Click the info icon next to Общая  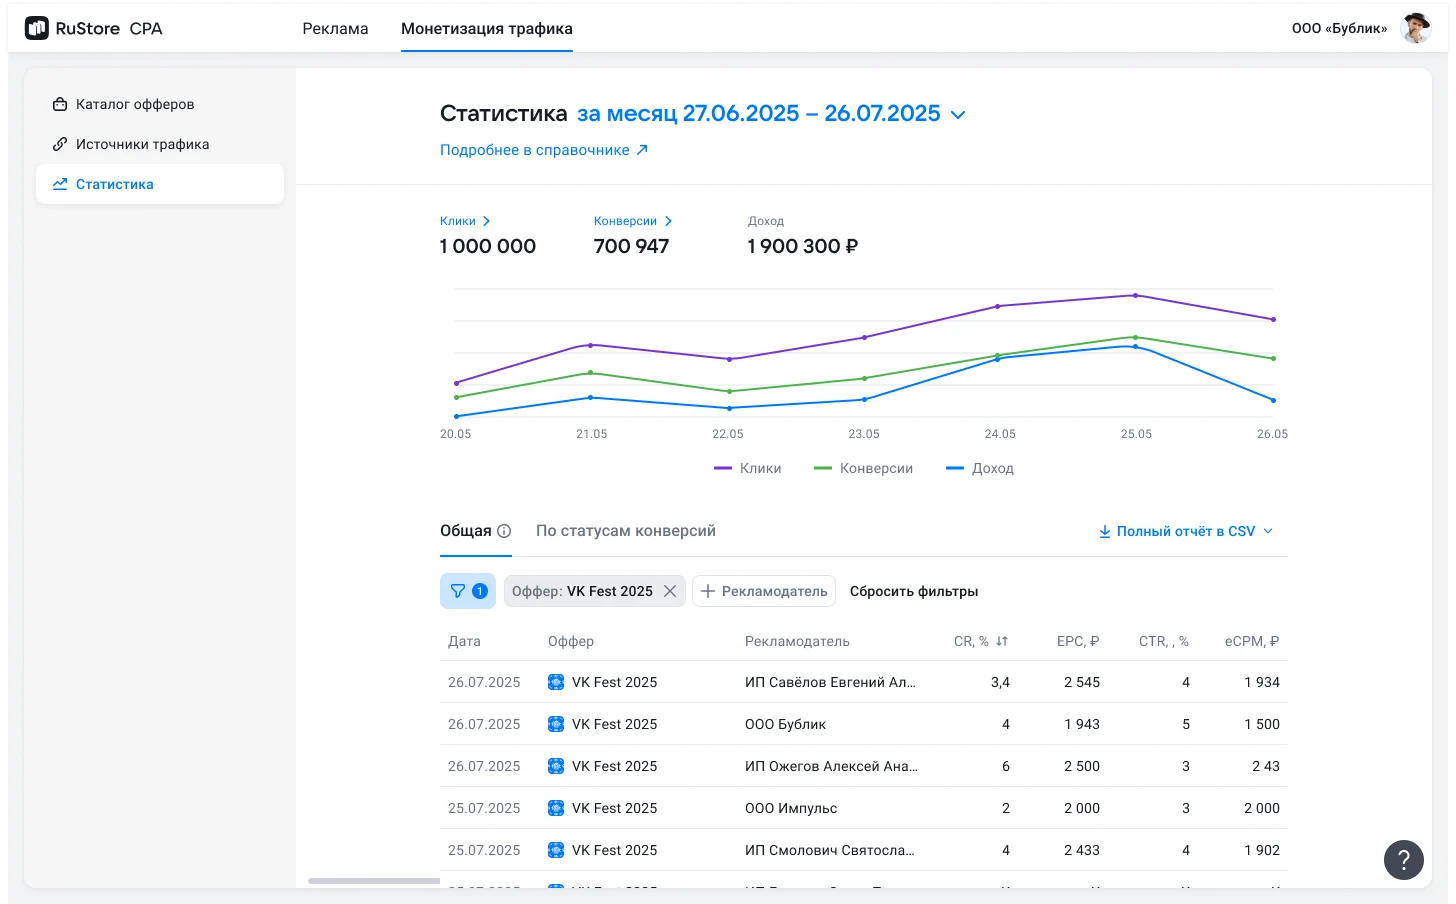tap(504, 531)
